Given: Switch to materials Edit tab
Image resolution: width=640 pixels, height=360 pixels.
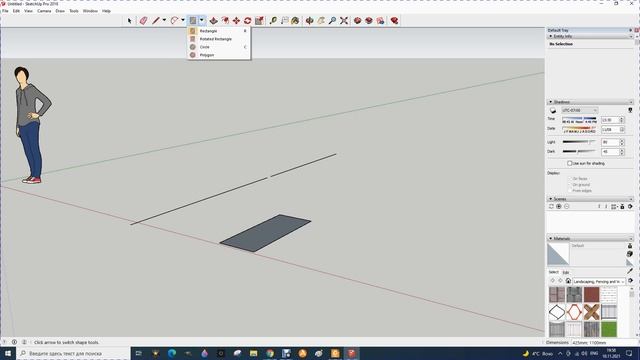Looking at the screenshot, I should 566,272.
